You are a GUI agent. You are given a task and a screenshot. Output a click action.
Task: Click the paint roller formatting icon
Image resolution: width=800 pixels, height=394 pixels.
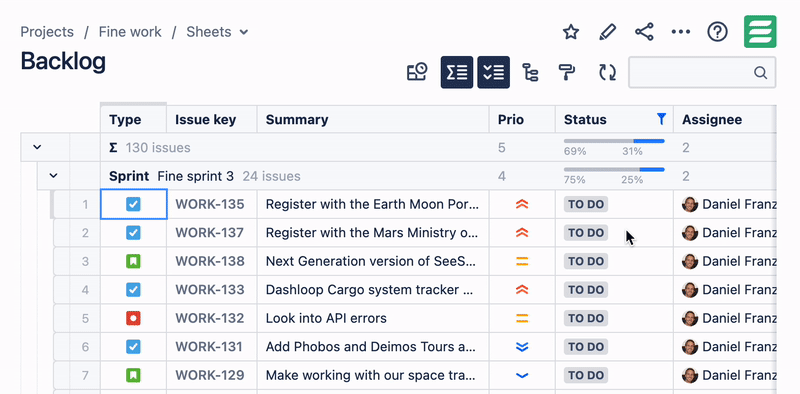567,72
